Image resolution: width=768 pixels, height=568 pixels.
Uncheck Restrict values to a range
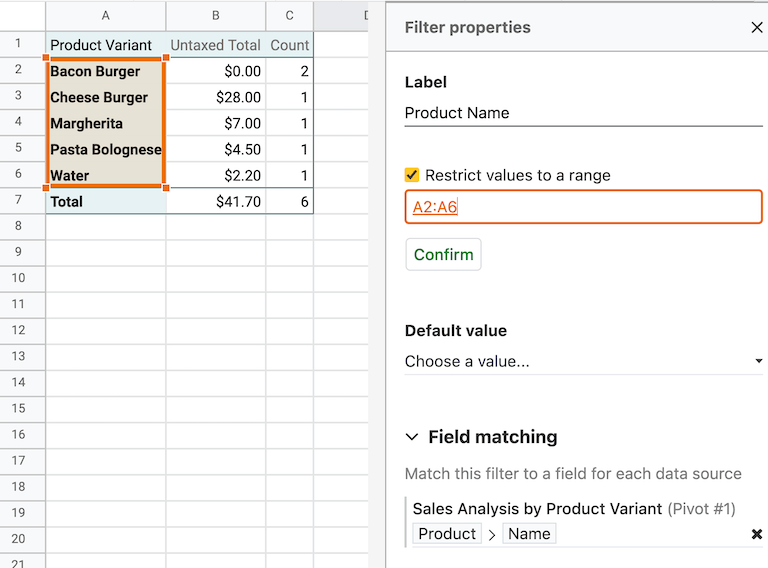point(412,175)
